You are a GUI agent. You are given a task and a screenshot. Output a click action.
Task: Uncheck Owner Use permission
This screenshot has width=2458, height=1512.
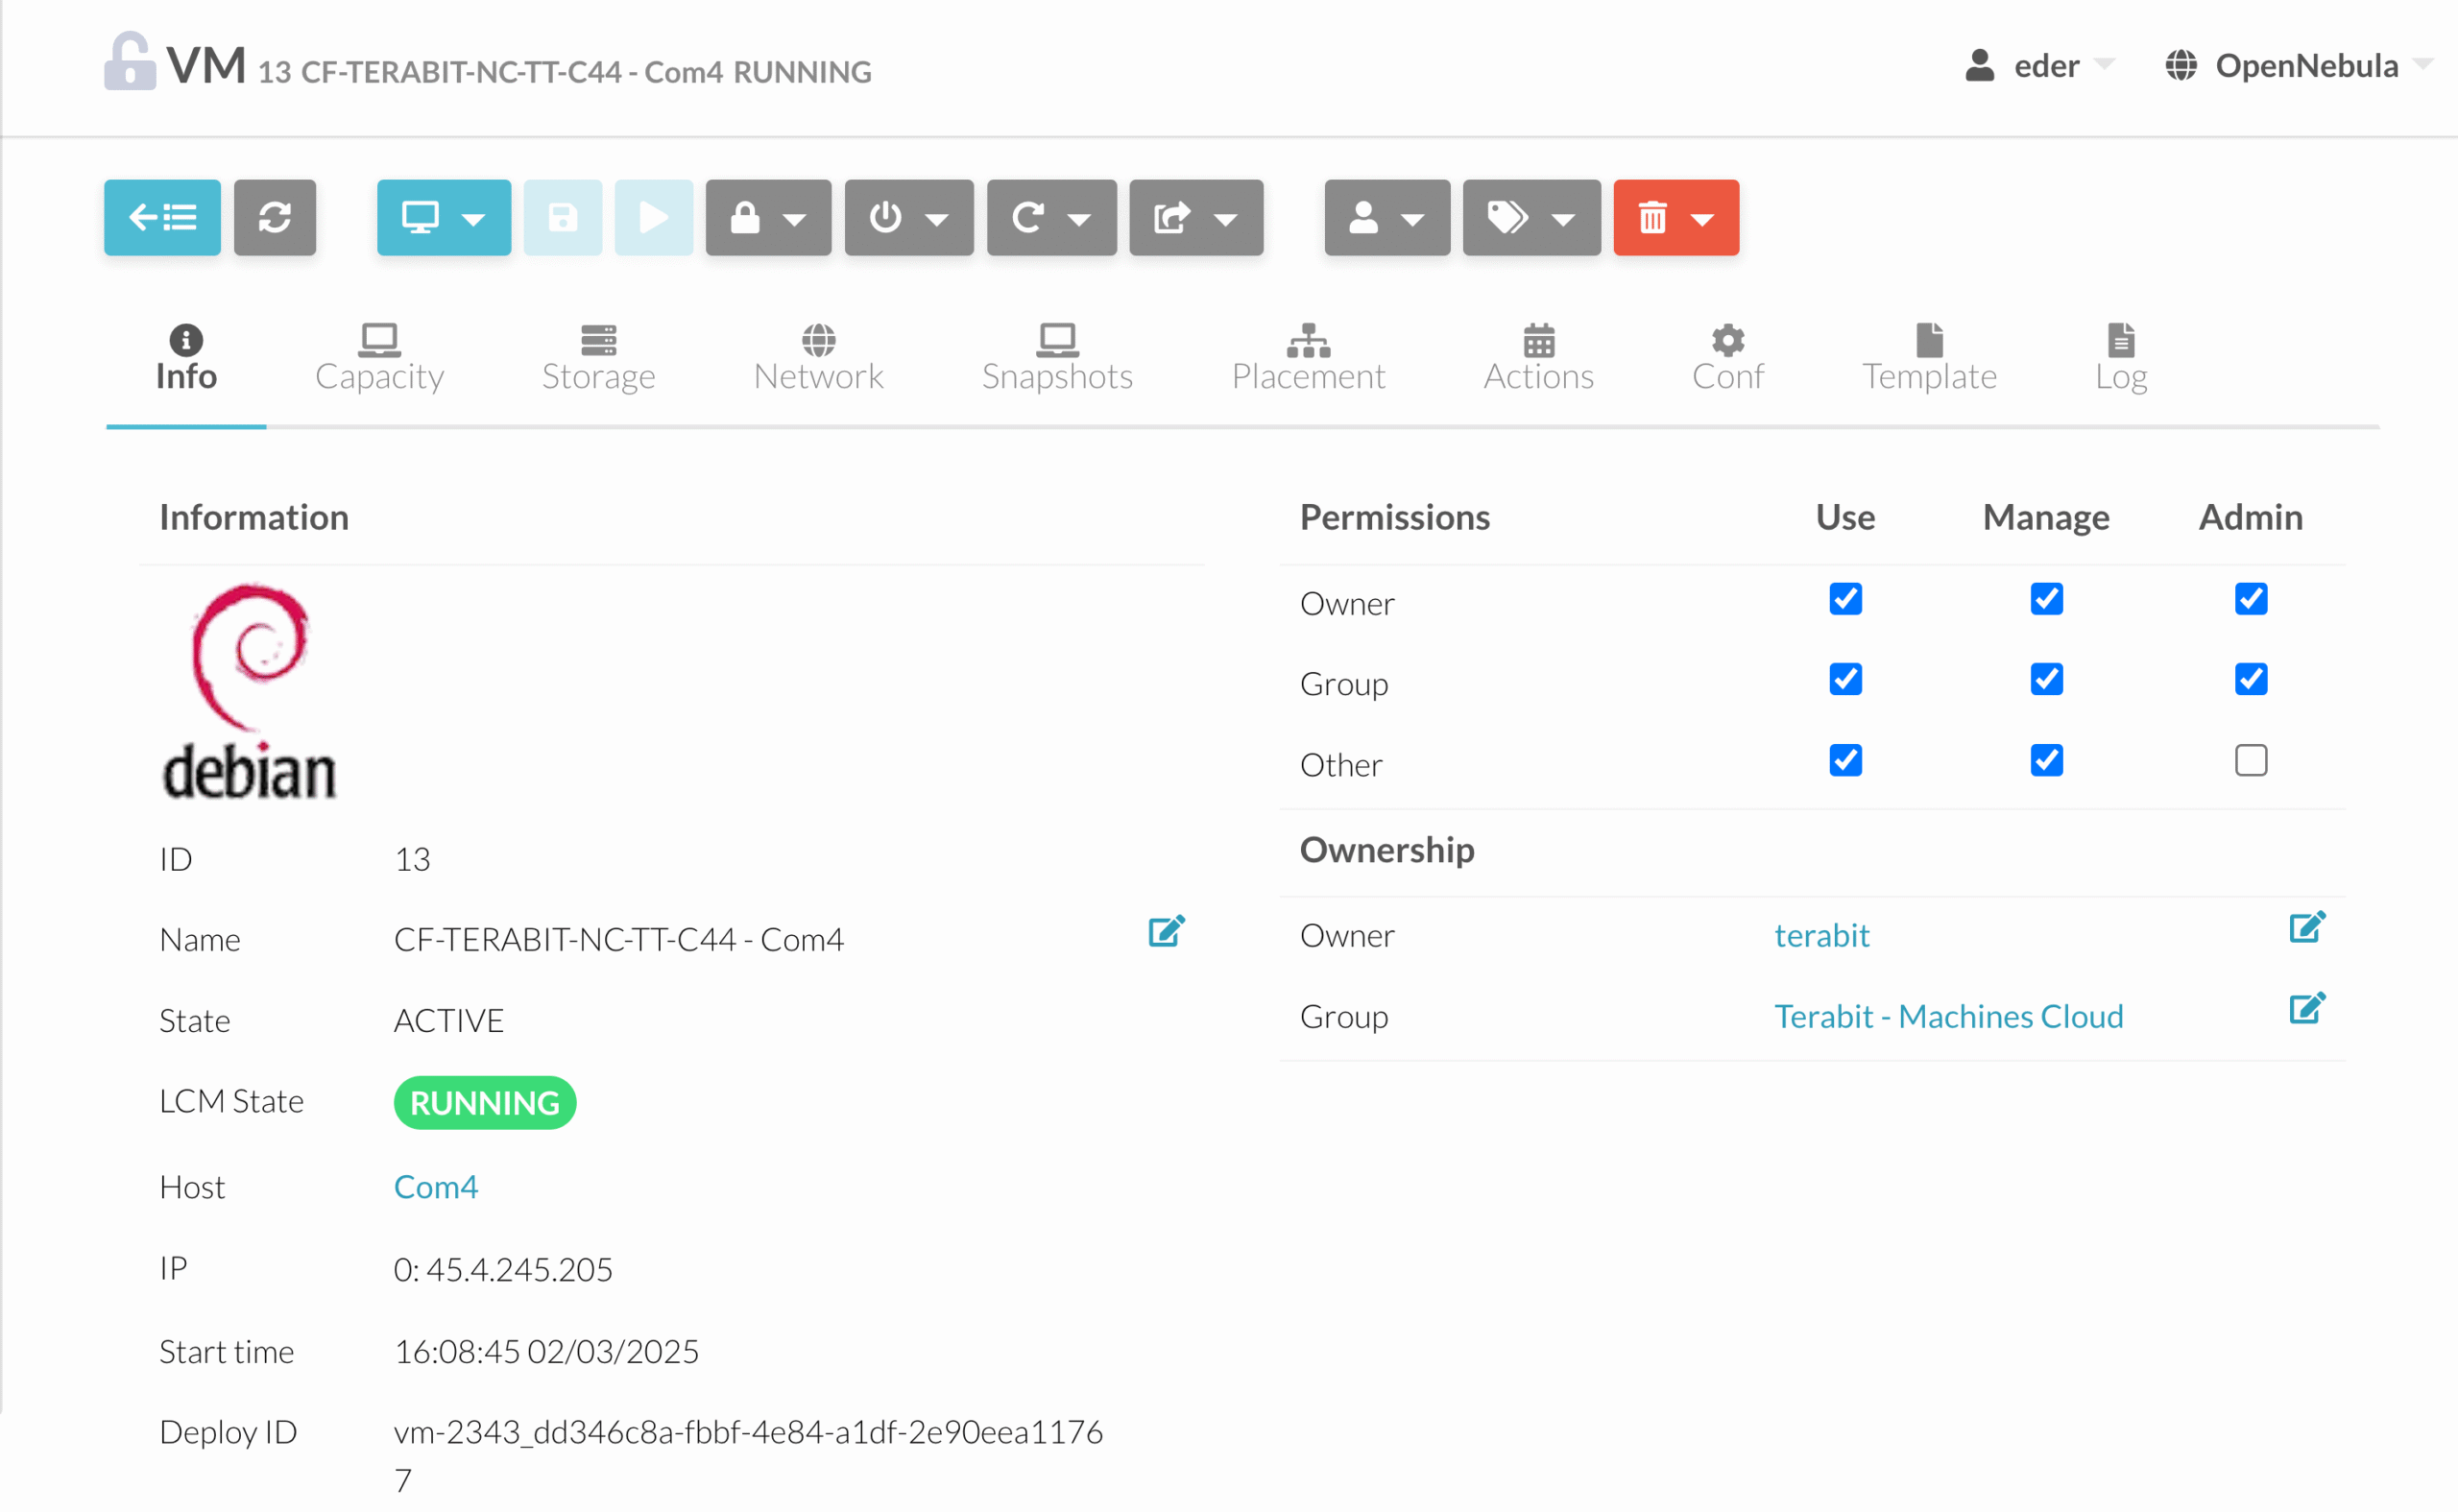pos(1845,599)
